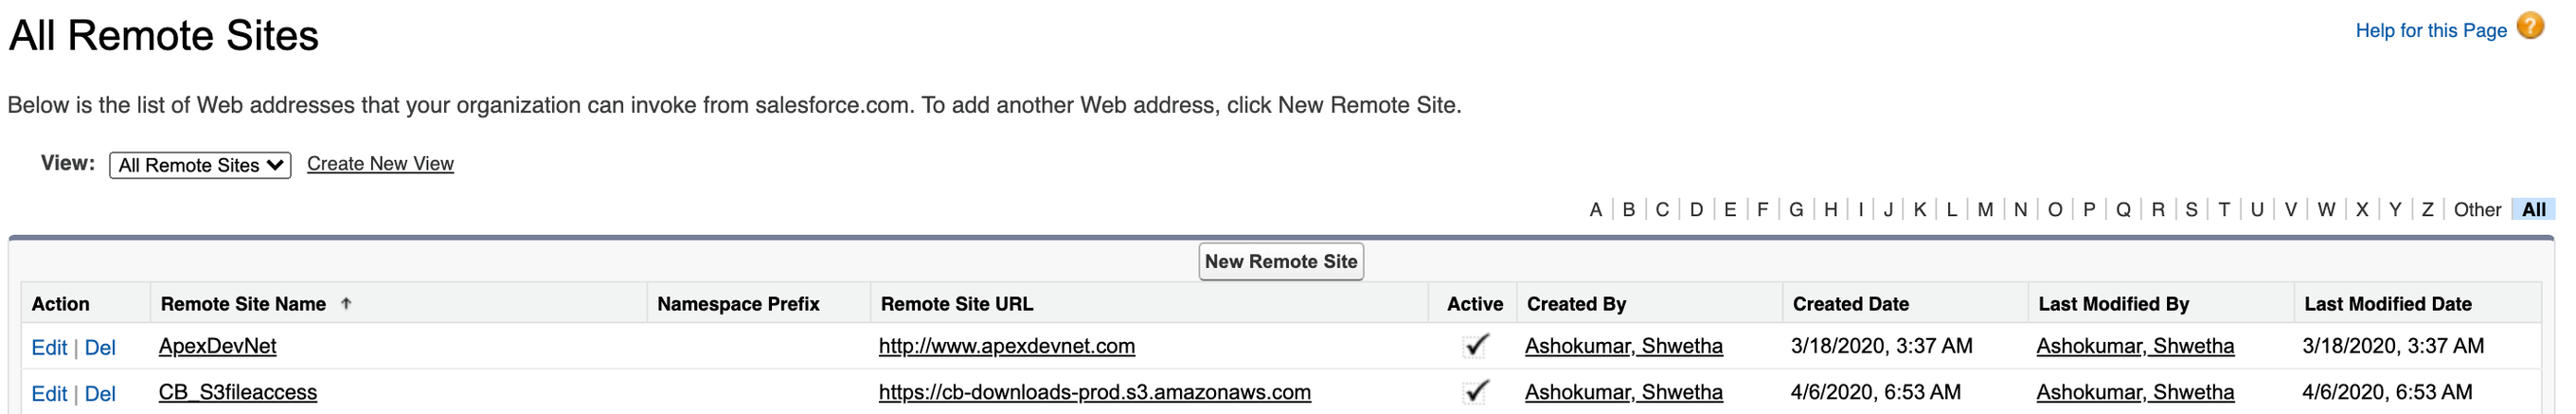Image resolution: width=2576 pixels, height=414 pixels.
Task: Select the Other filter in alphabet bar
Action: click(2476, 210)
